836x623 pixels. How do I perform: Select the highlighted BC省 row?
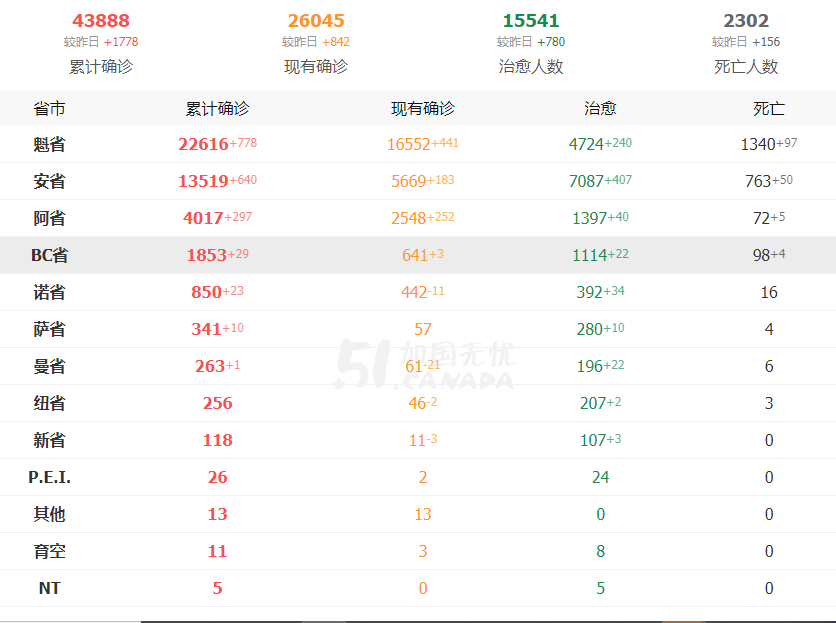418,255
